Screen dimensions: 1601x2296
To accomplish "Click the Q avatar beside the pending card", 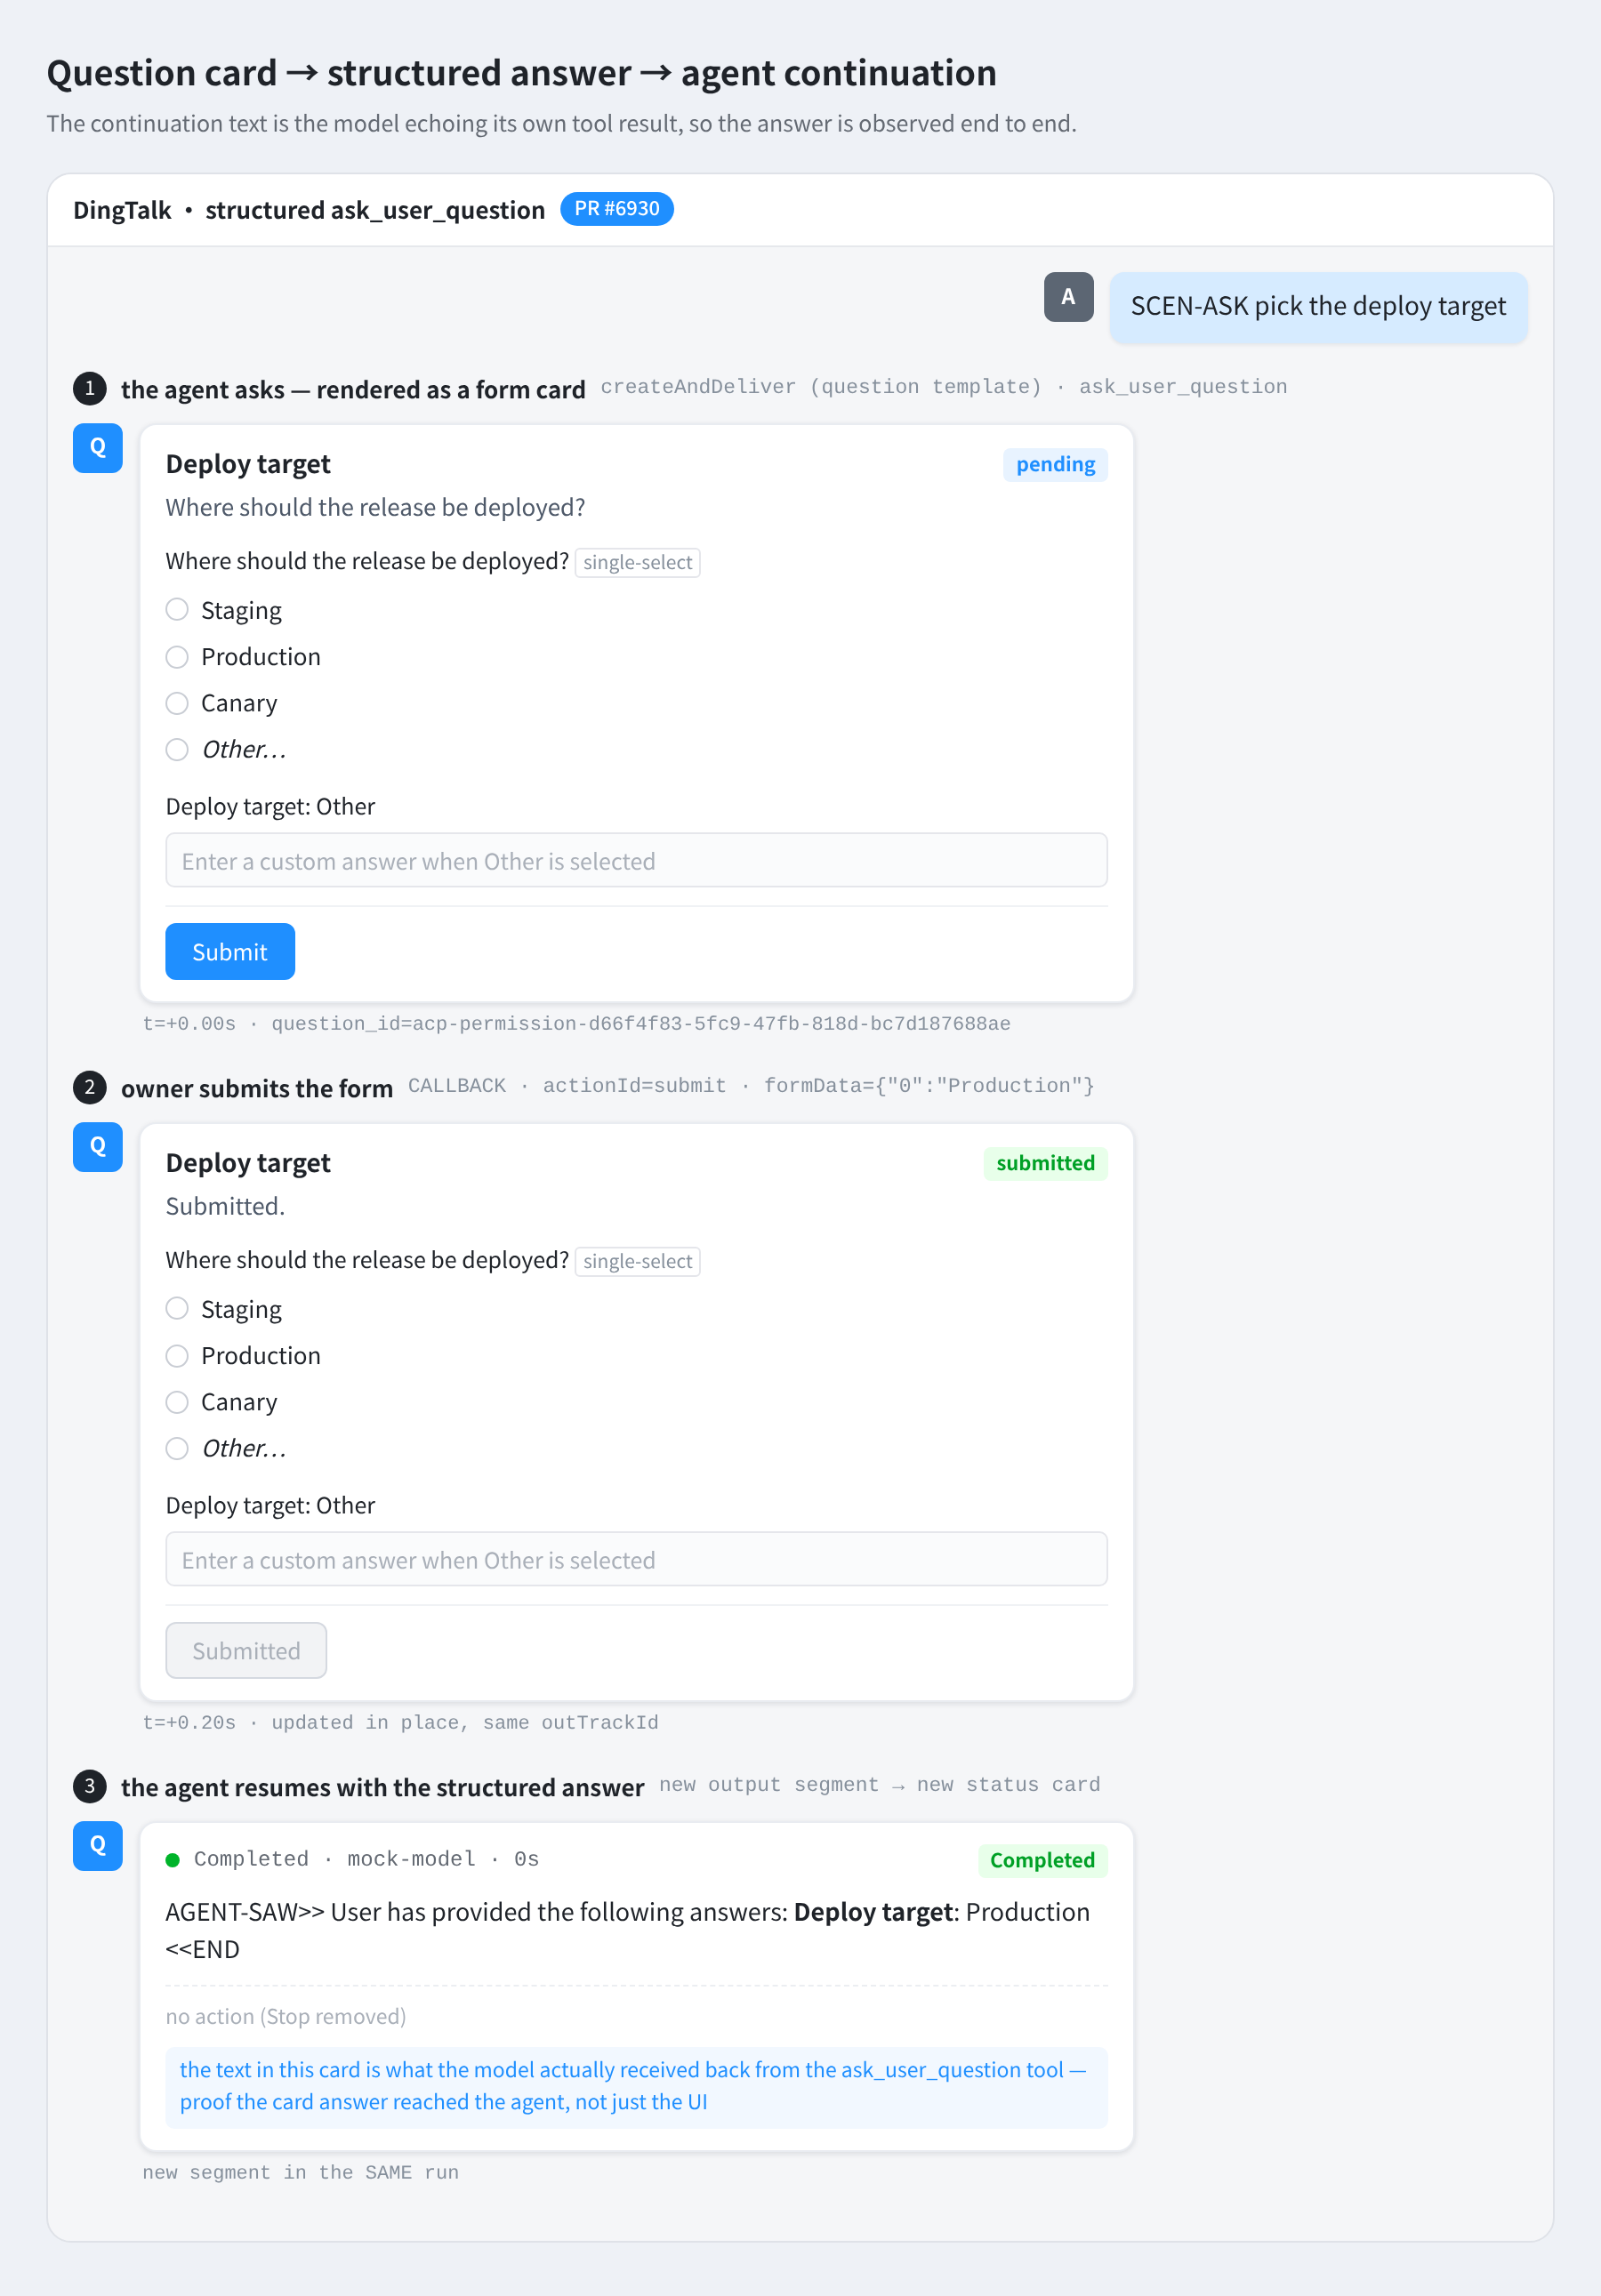I will tap(97, 448).
